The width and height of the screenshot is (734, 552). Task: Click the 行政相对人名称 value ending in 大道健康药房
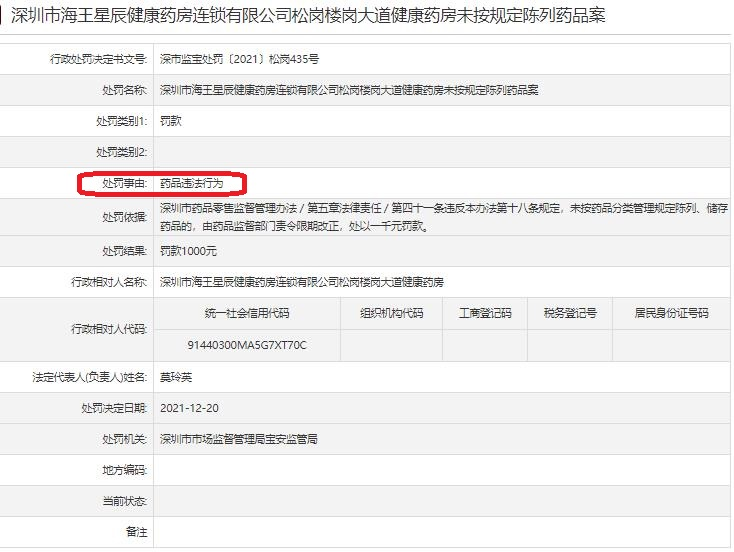pos(301,282)
